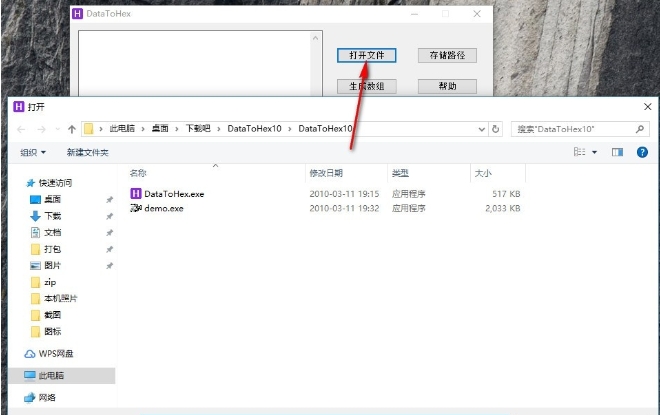This screenshot has width=660, height=415.
Task: Click the 快速访问 star icon
Action: [30, 183]
